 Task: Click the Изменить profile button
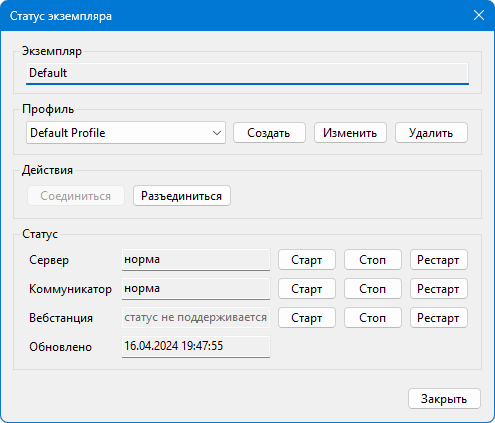click(350, 133)
